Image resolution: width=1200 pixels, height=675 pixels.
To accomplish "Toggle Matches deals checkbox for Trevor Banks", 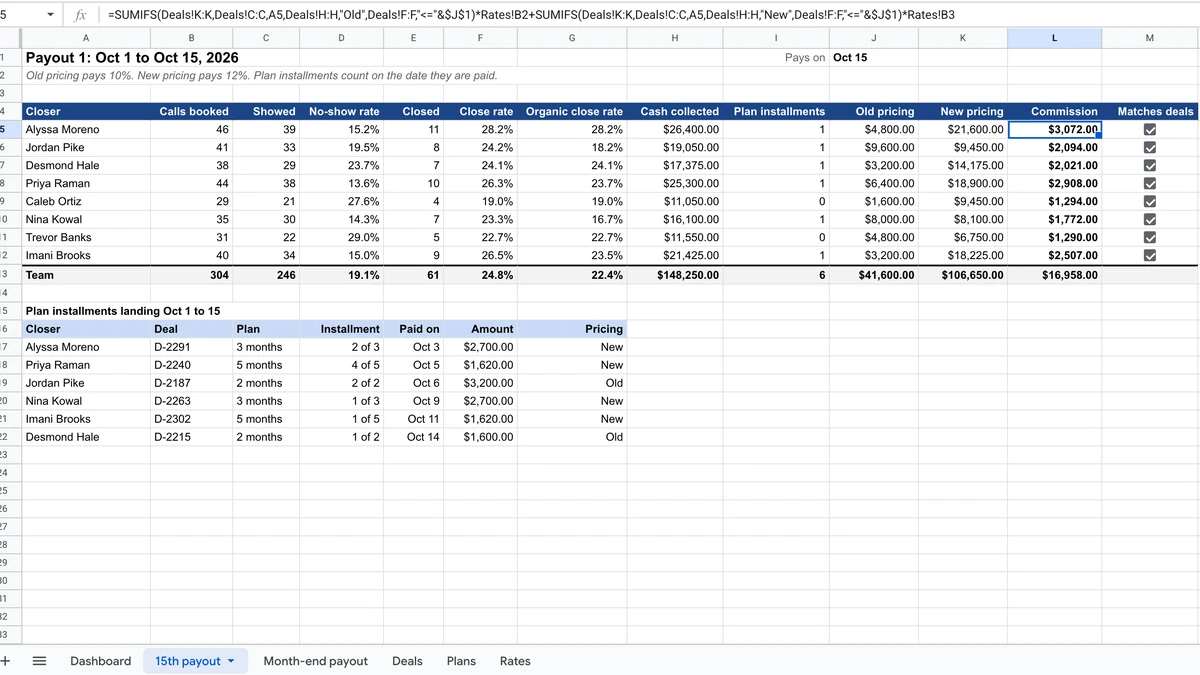I will coord(1149,238).
